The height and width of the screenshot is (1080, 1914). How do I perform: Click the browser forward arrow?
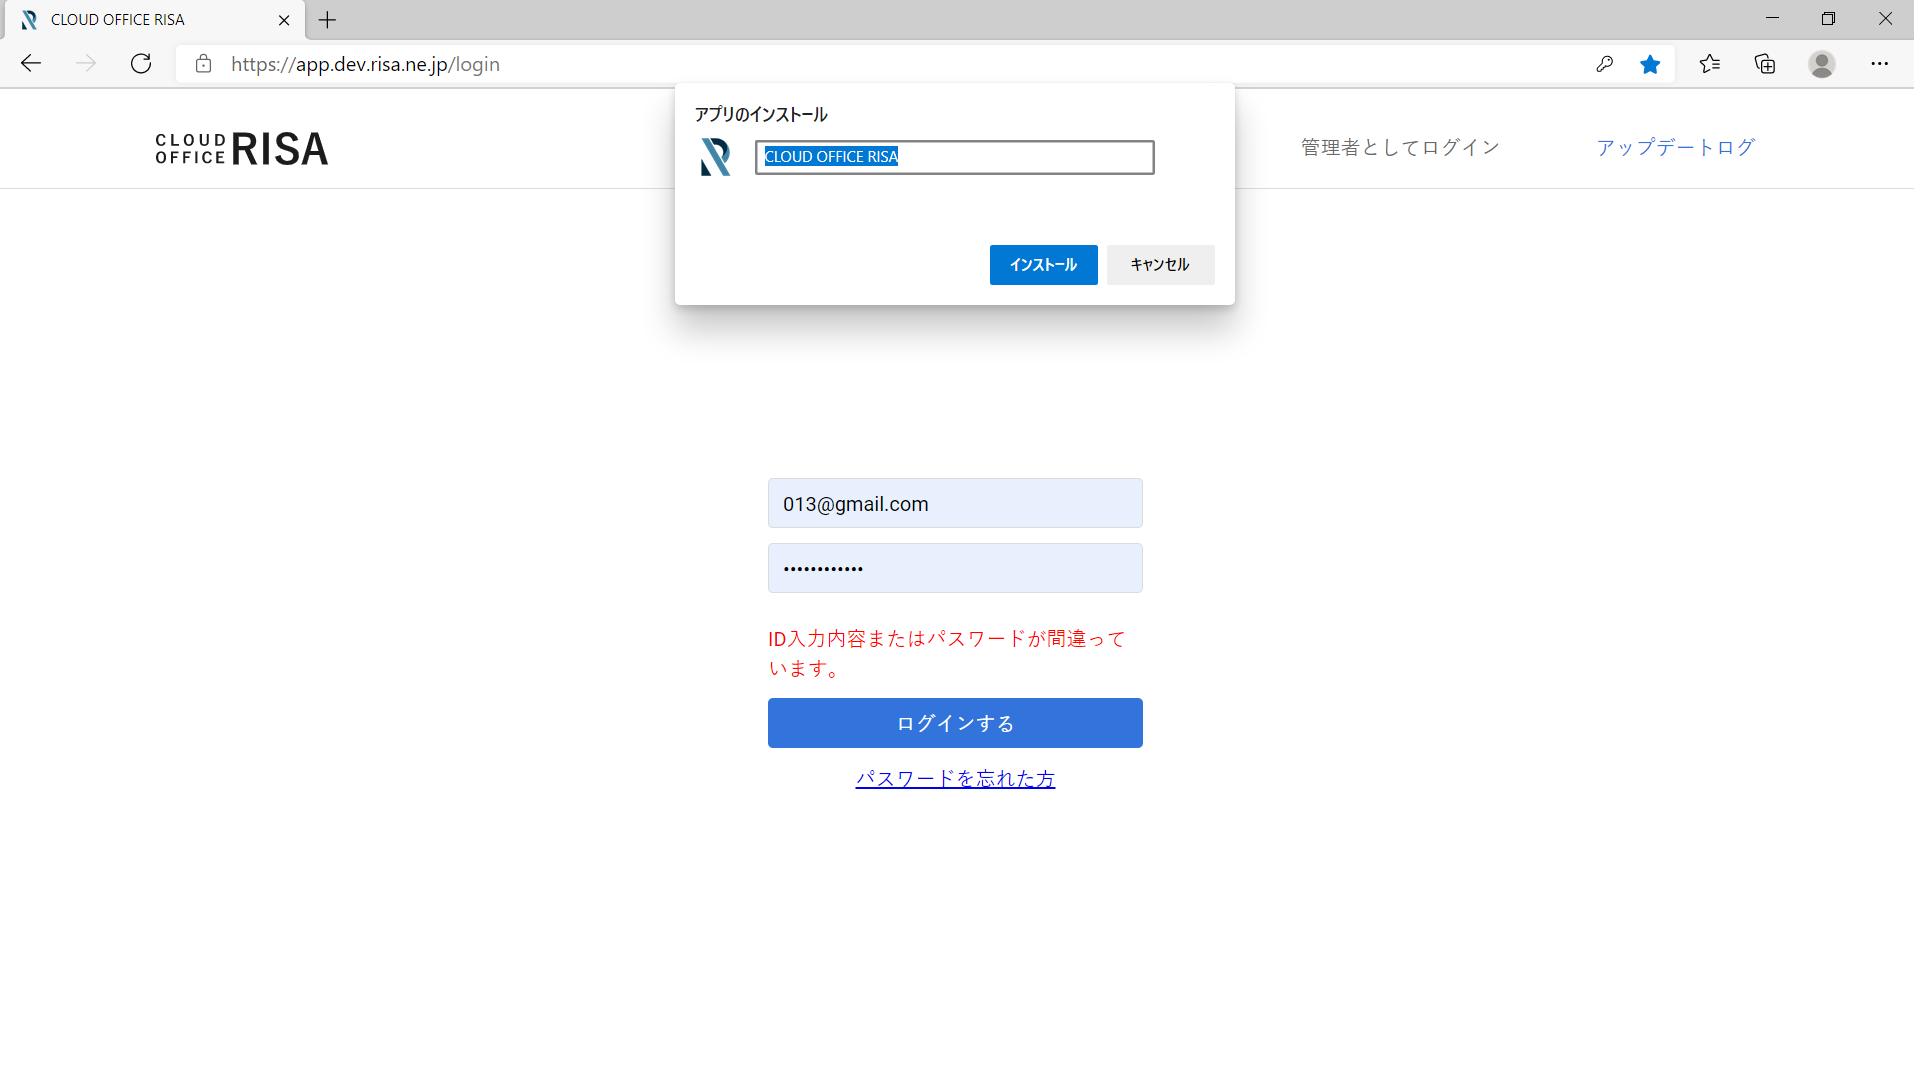click(86, 64)
